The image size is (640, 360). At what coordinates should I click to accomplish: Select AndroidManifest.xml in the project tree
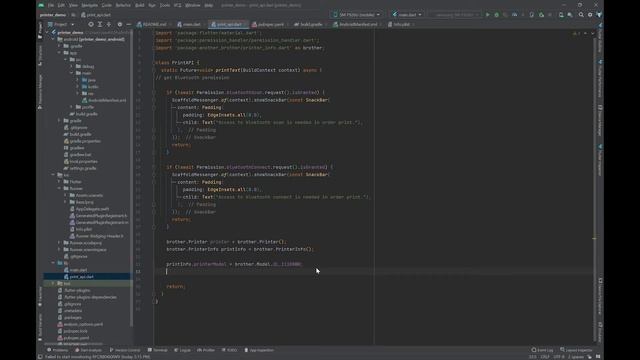(107, 100)
